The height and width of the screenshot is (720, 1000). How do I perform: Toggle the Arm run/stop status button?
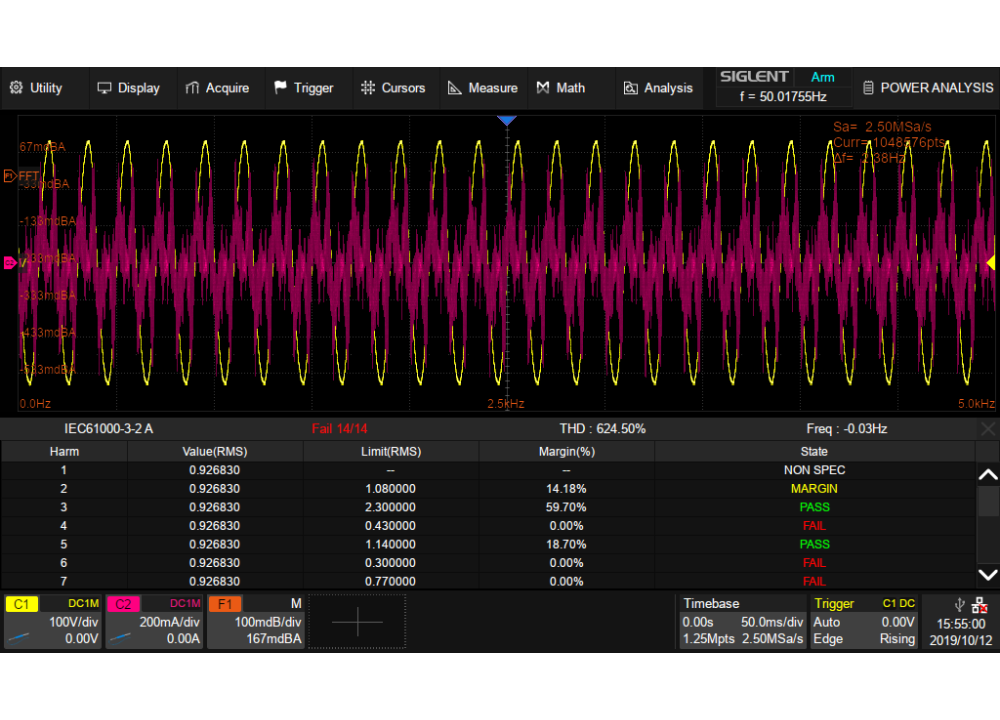822,77
